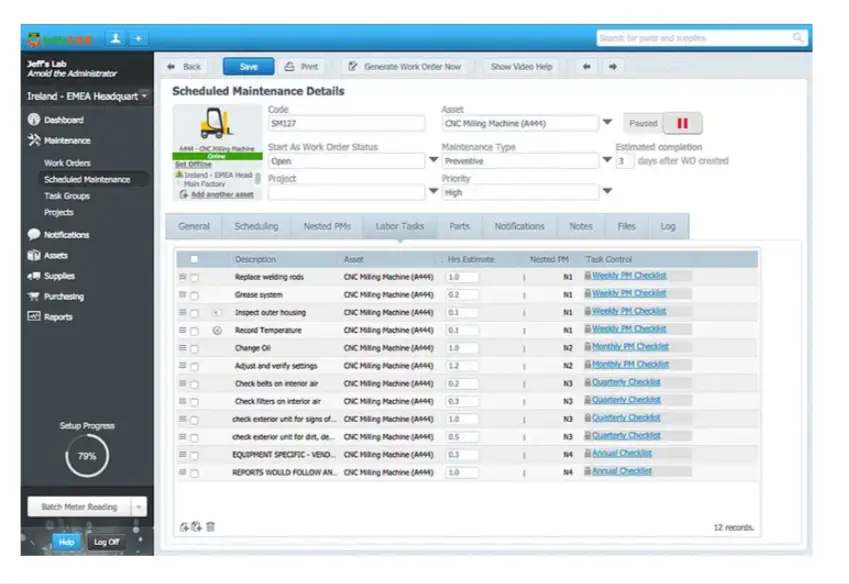Screen dimensions: 849x584
Task: Click the trash delete icon below table
Action: point(211,527)
